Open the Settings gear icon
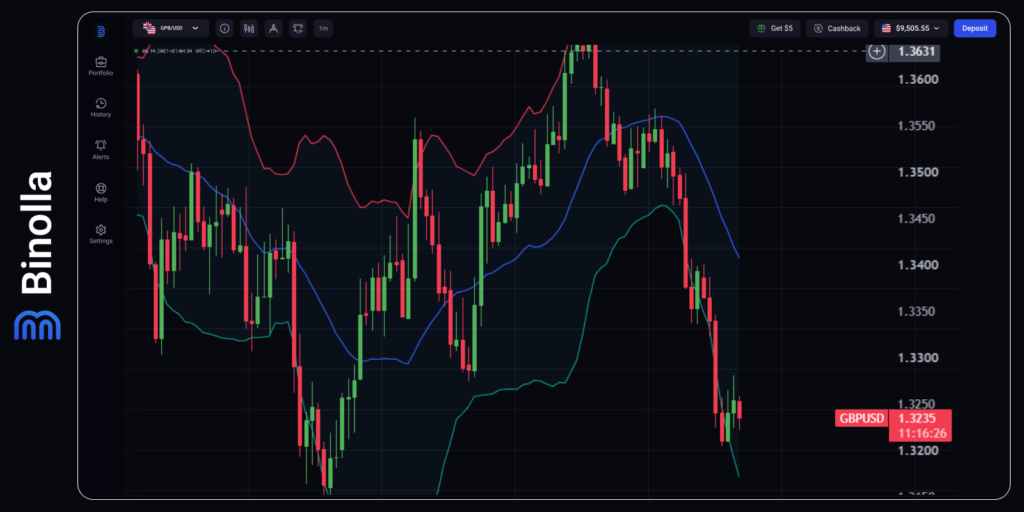Image resolution: width=1024 pixels, height=512 pixels. point(101,230)
